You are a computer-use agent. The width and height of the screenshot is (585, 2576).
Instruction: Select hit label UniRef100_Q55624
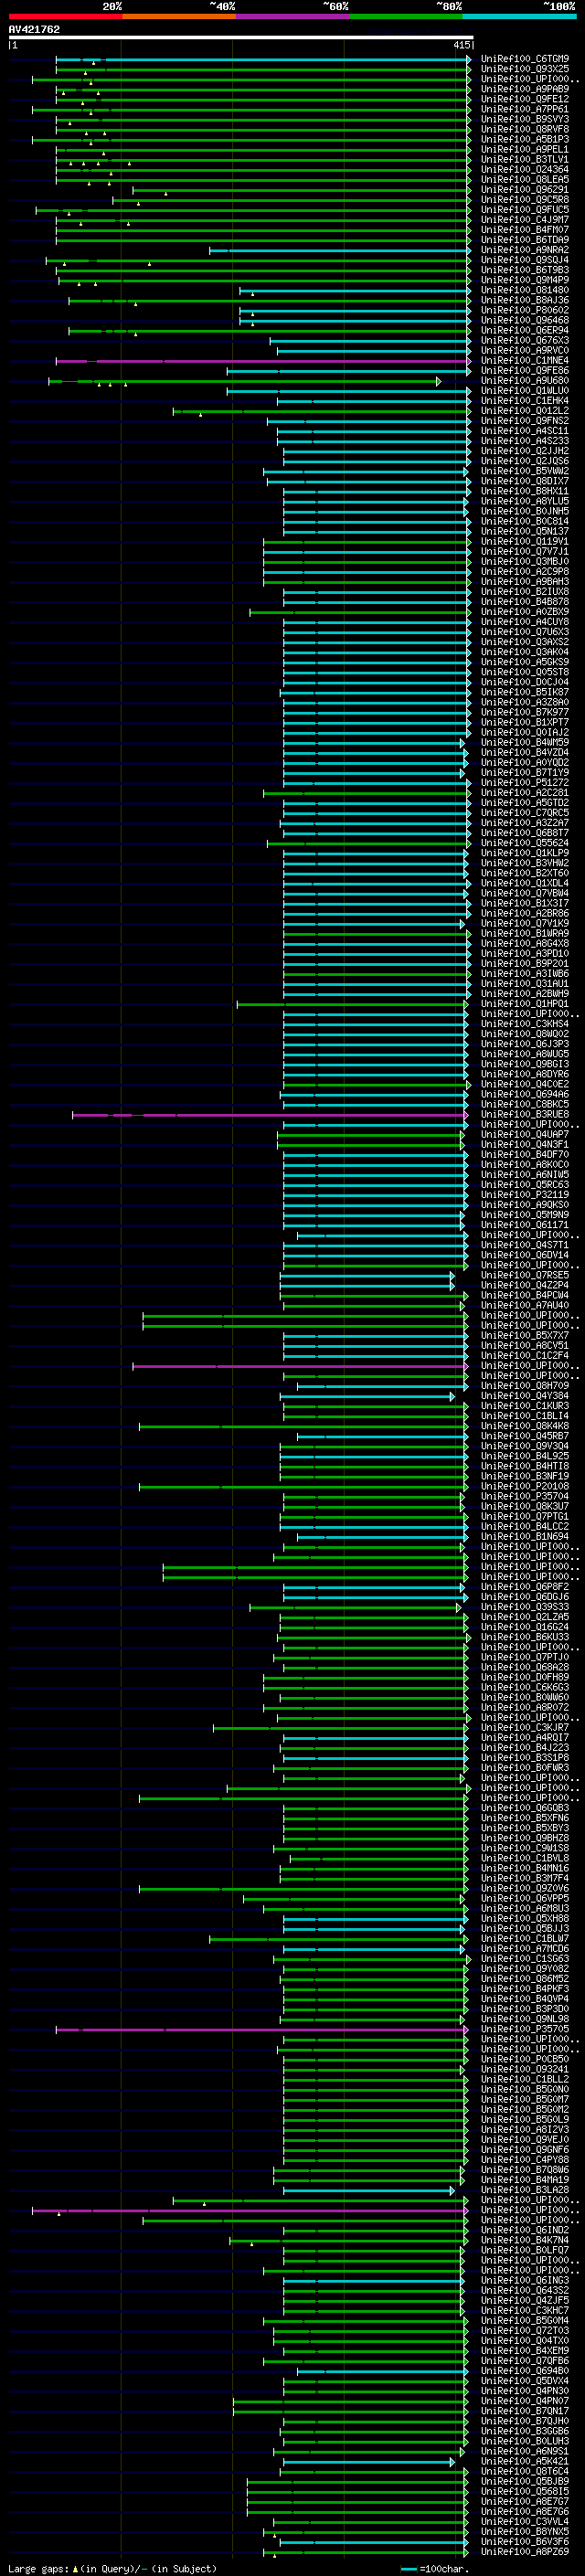[x=525, y=843]
